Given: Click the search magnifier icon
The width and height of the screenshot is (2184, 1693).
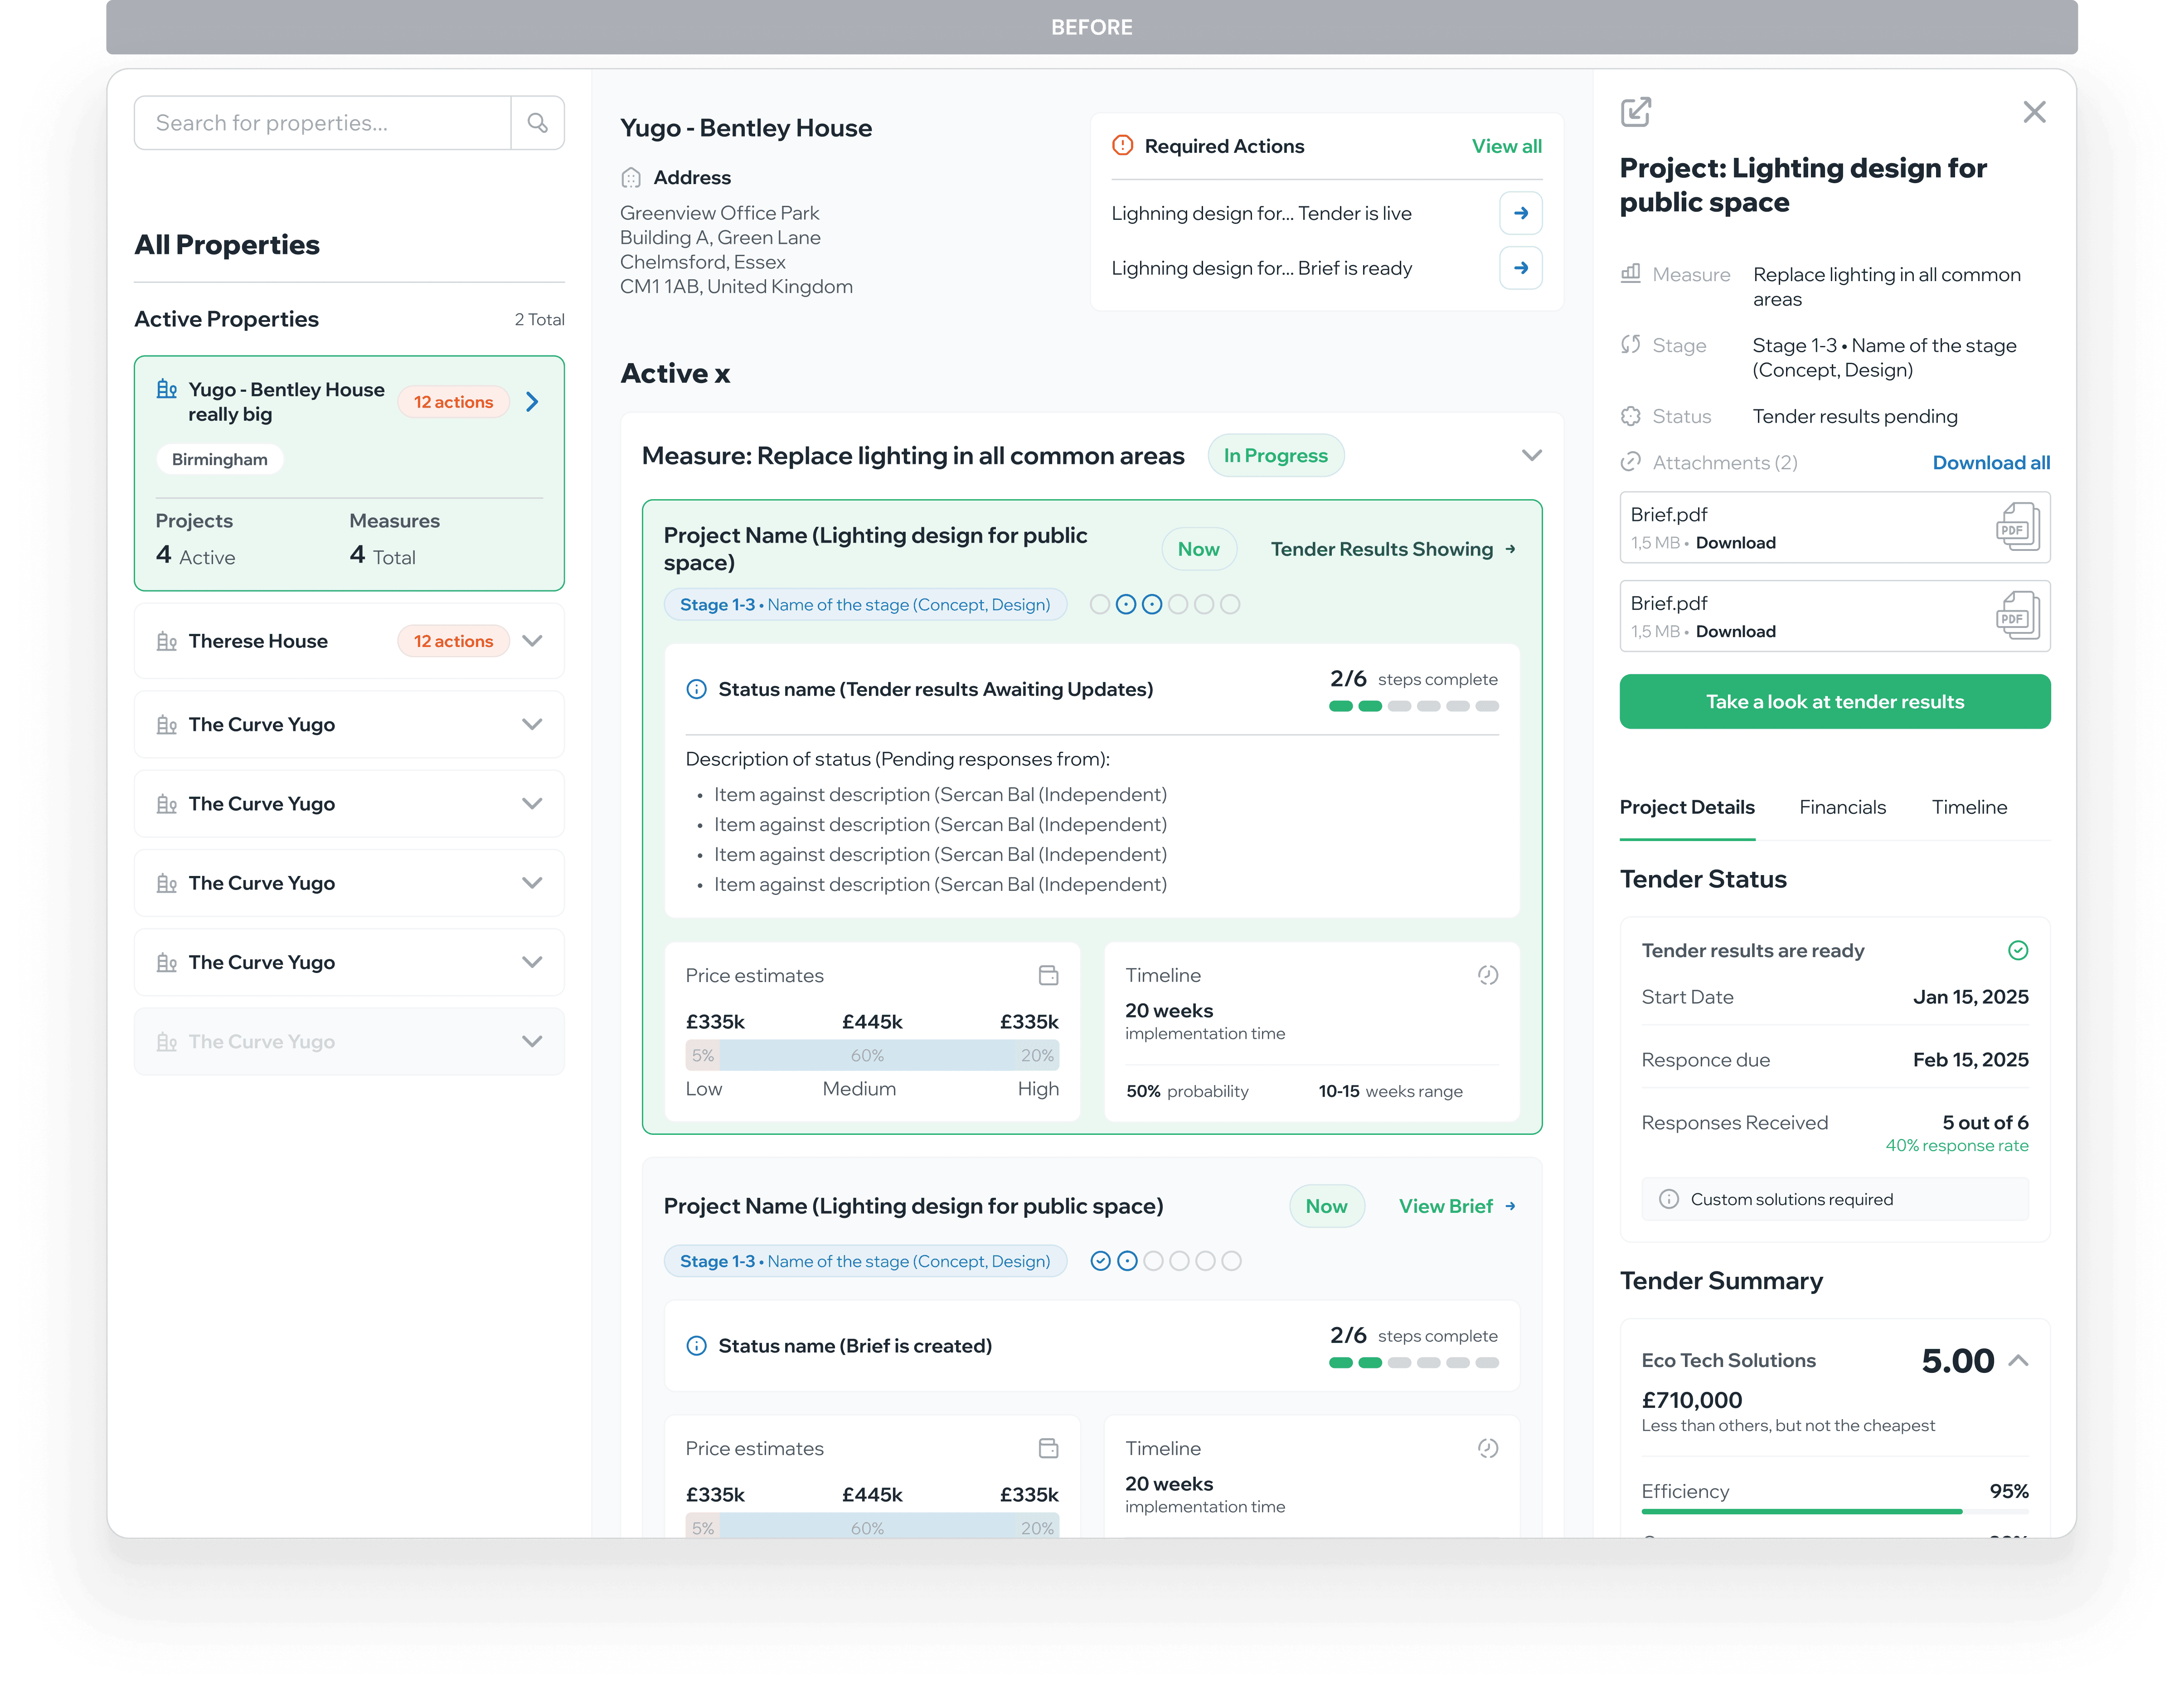Looking at the screenshot, I should [x=538, y=122].
